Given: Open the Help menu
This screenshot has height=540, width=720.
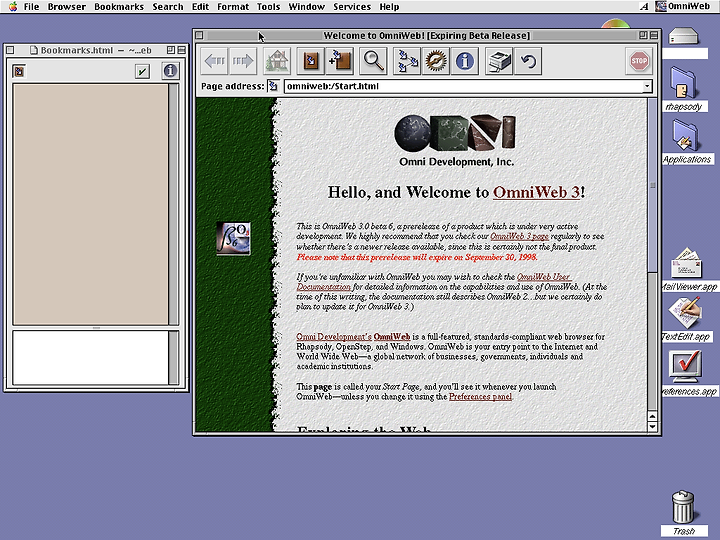Looking at the screenshot, I should click(389, 6).
